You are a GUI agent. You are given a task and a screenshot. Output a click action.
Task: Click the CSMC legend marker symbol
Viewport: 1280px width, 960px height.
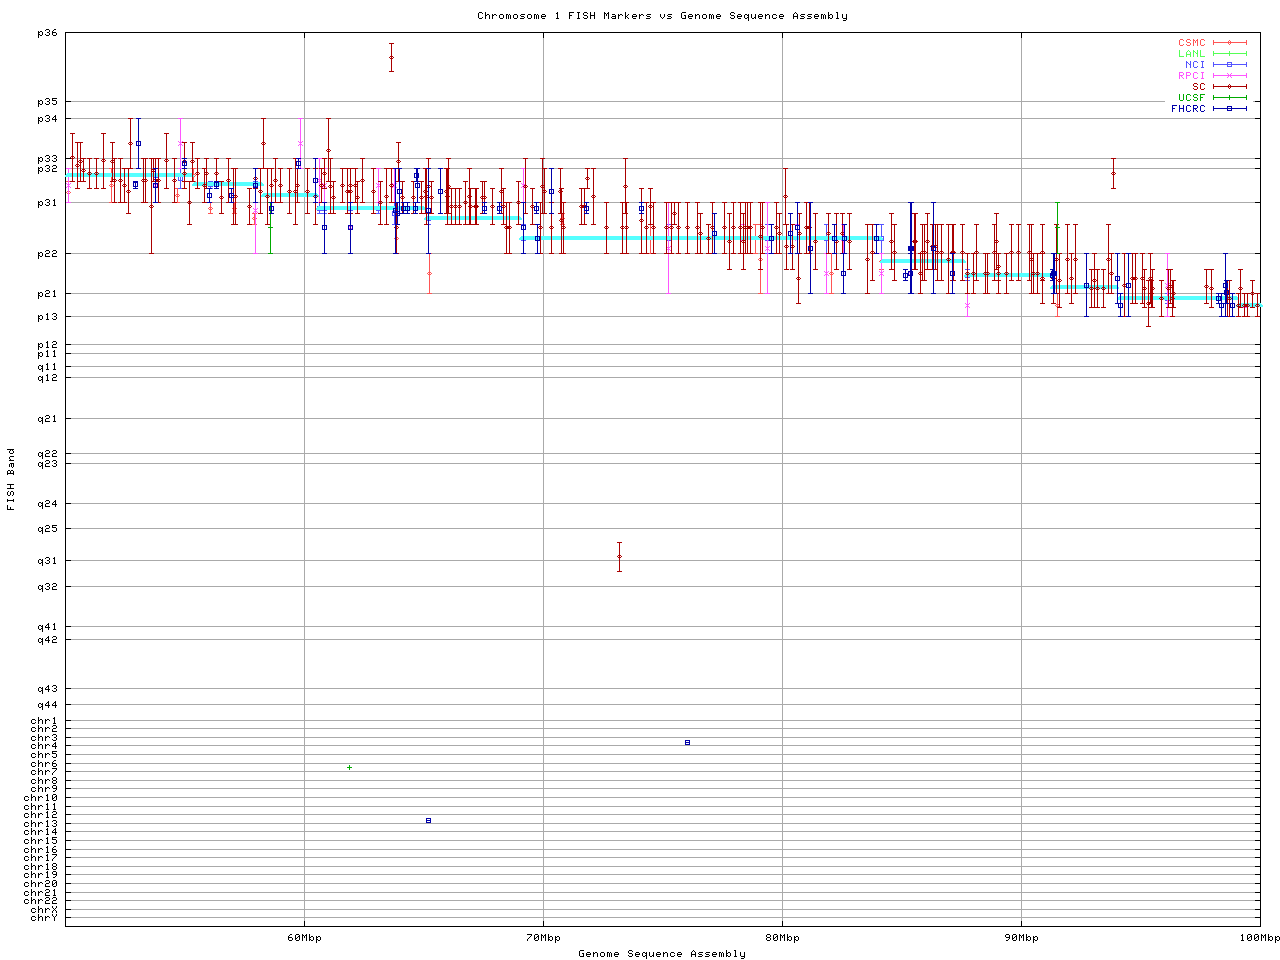[1229, 43]
